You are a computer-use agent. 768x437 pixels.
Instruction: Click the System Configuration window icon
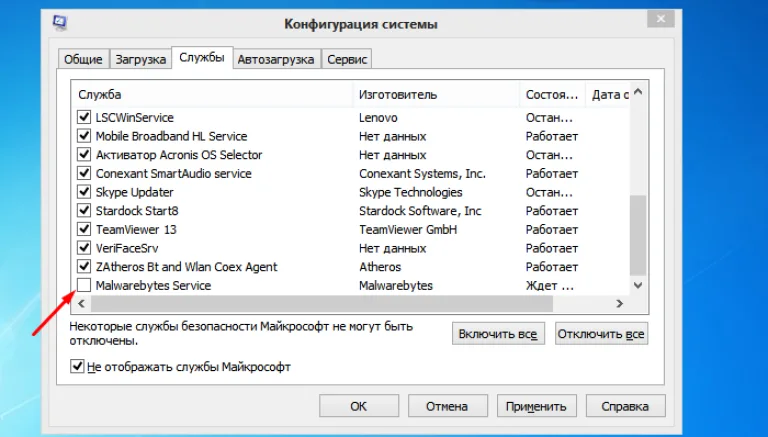[60, 23]
